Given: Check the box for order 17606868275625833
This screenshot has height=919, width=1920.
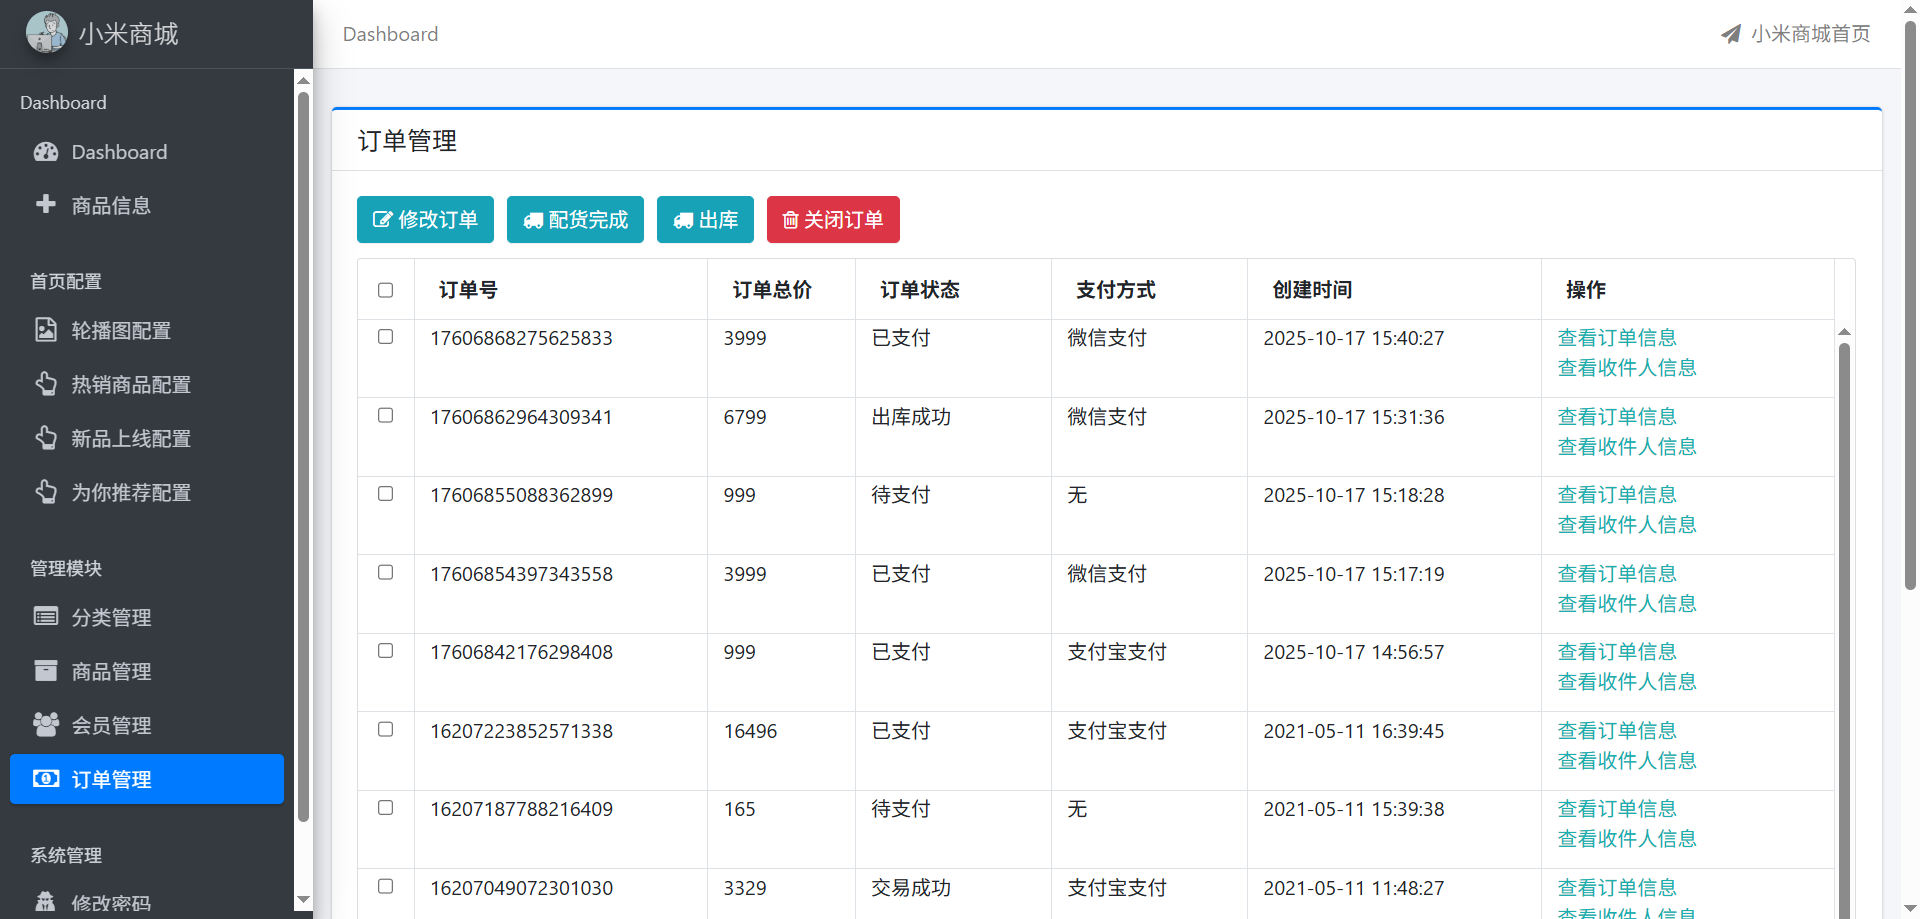Looking at the screenshot, I should click(x=386, y=337).
